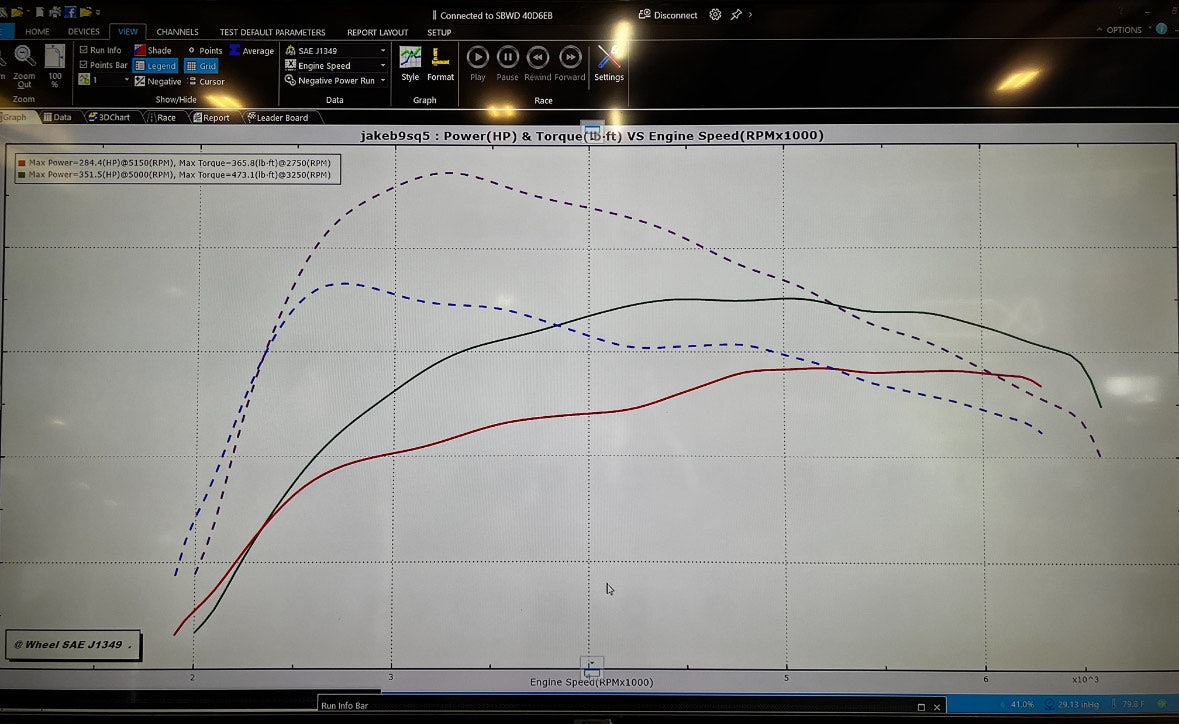
Task: Open the Settings crossed-wrench icon
Action: click(x=609, y=62)
